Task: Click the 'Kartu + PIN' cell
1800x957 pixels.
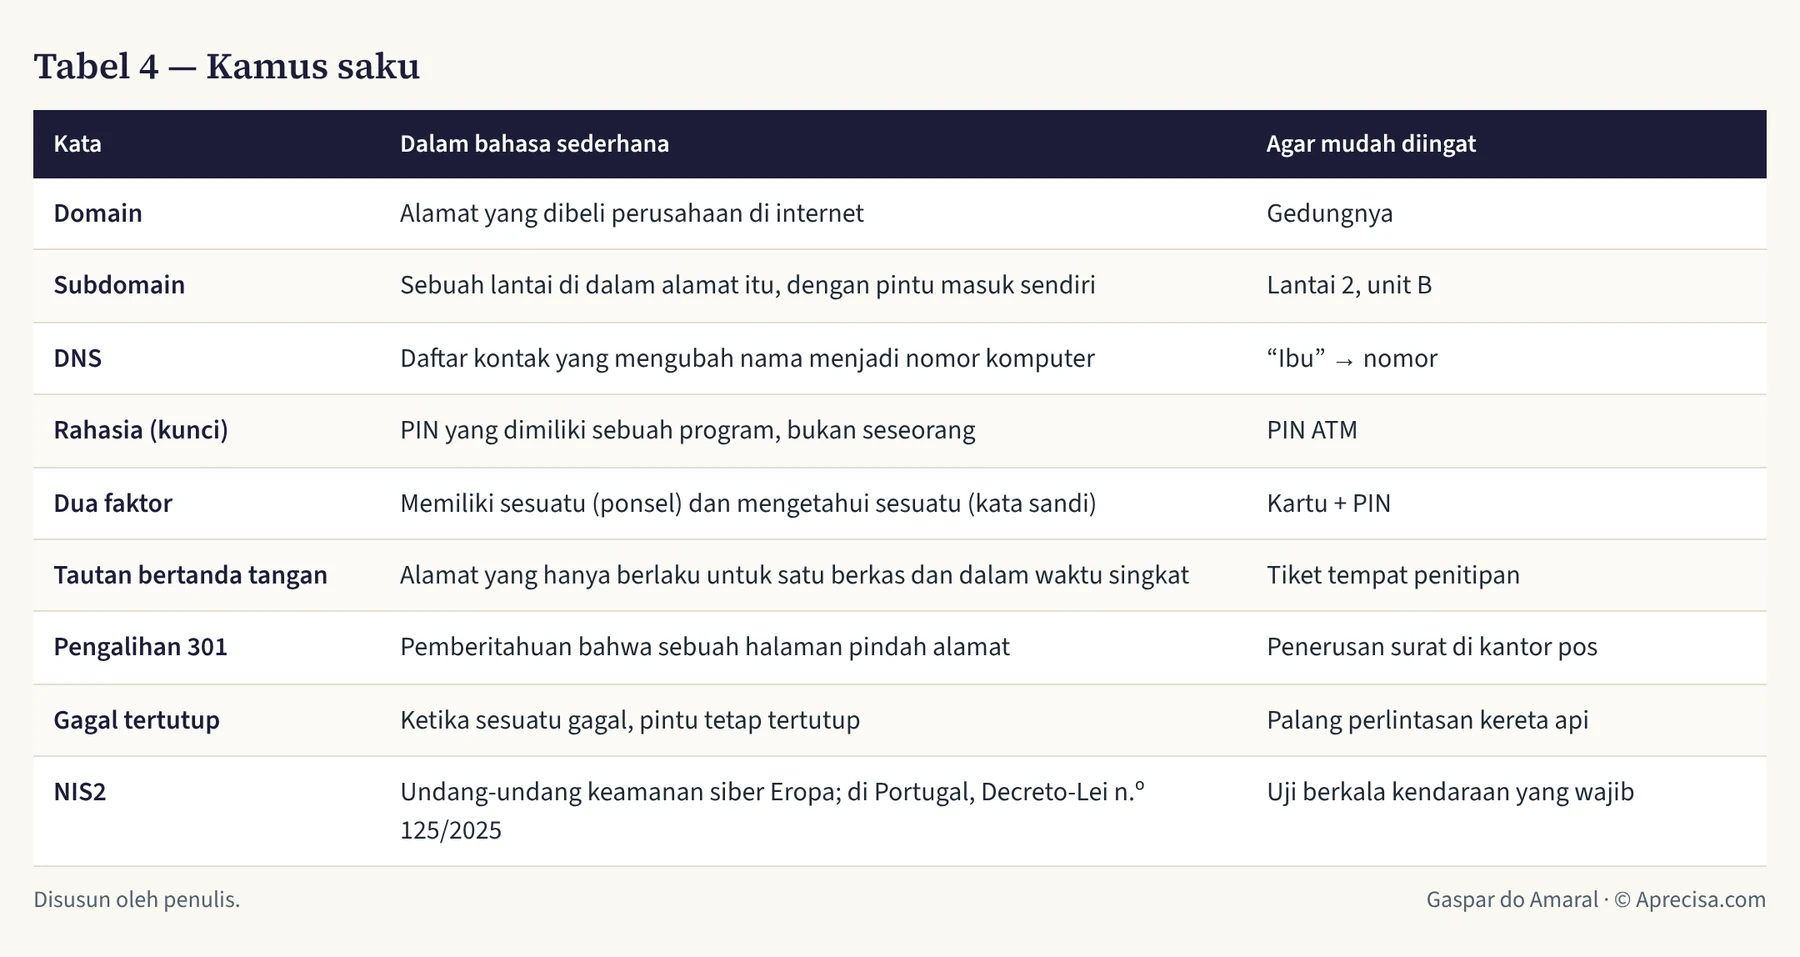Action: pyautogui.click(x=1329, y=503)
